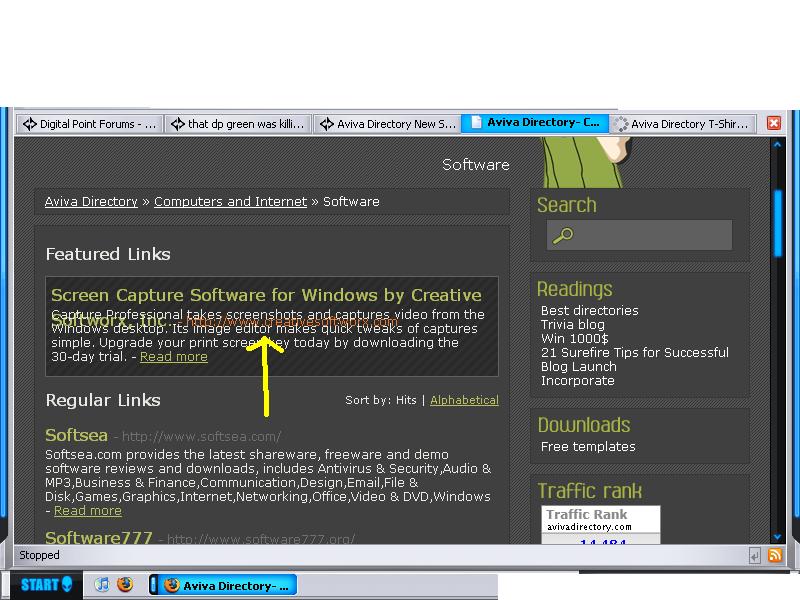This screenshot has height=600, width=800.
Task: Open the Win 1000$ link
Action: tap(575, 339)
